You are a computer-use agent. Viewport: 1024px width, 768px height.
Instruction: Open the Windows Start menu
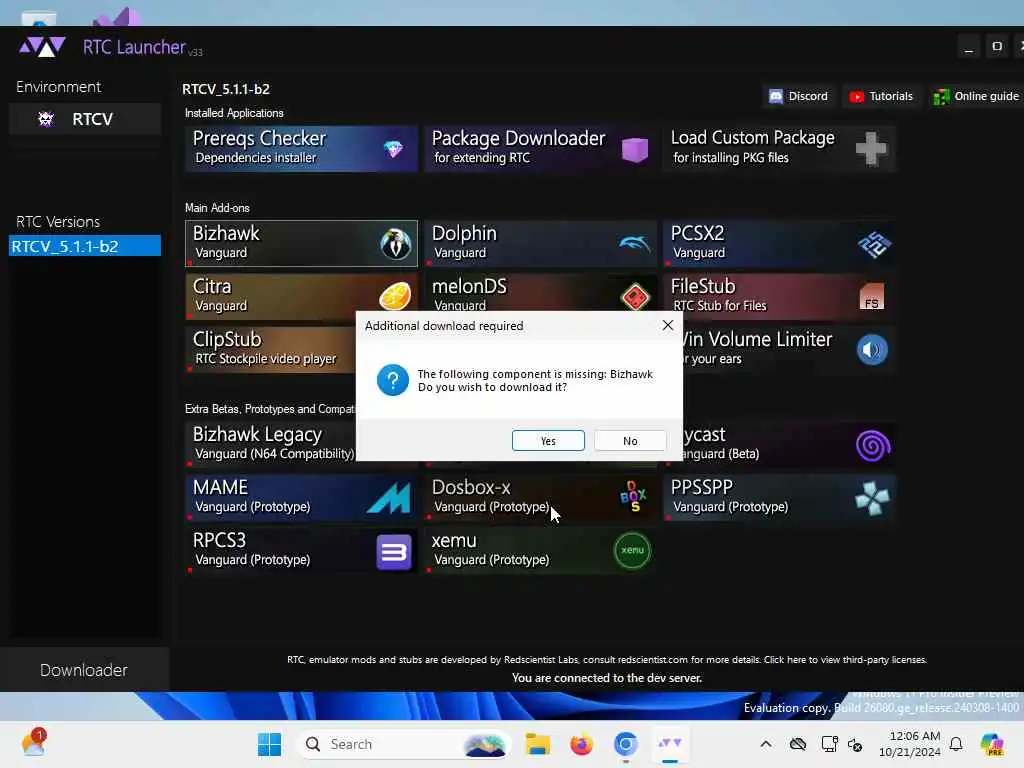[269, 744]
